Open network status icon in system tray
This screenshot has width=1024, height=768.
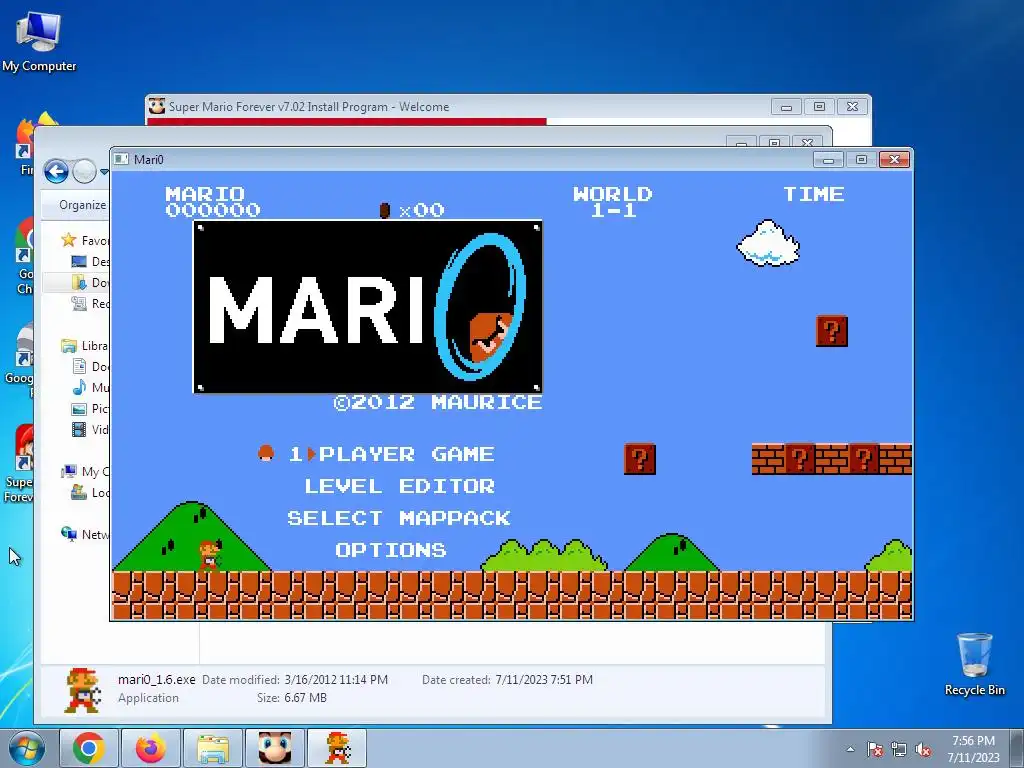click(x=899, y=749)
